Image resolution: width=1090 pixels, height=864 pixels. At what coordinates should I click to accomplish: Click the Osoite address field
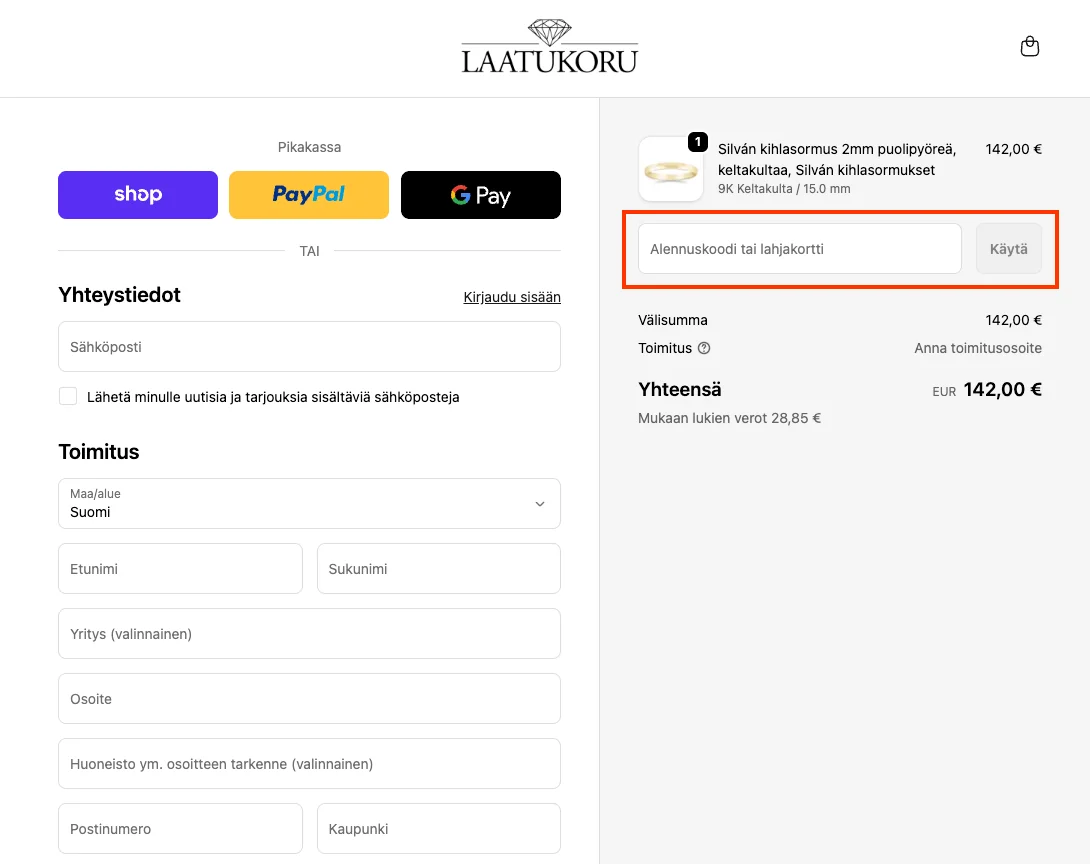(x=309, y=699)
